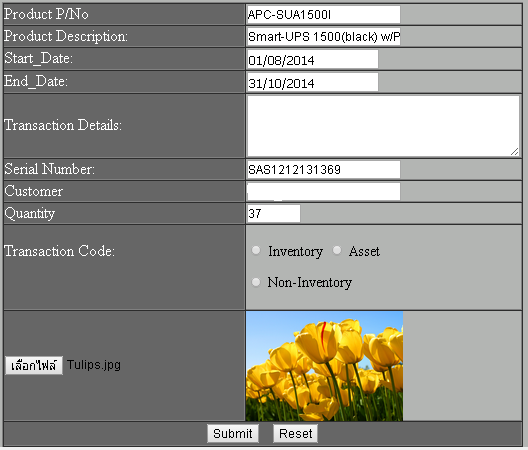Reset the form fields
This screenshot has width=528, height=450.
tap(295, 433)
